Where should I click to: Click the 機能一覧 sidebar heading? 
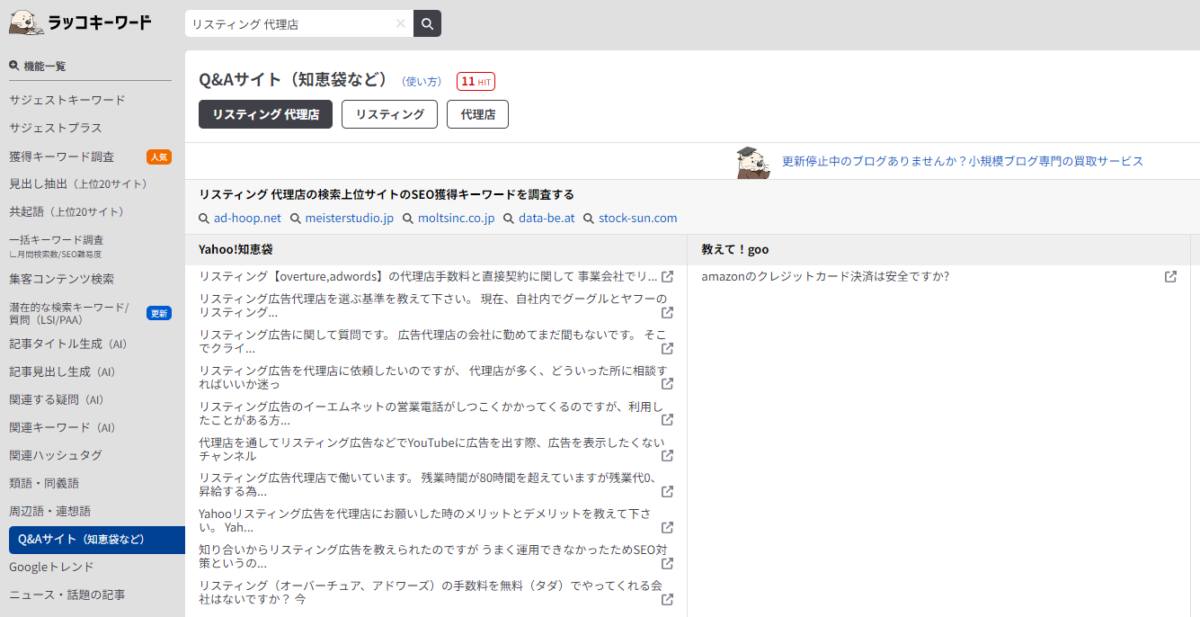(37, 66)
